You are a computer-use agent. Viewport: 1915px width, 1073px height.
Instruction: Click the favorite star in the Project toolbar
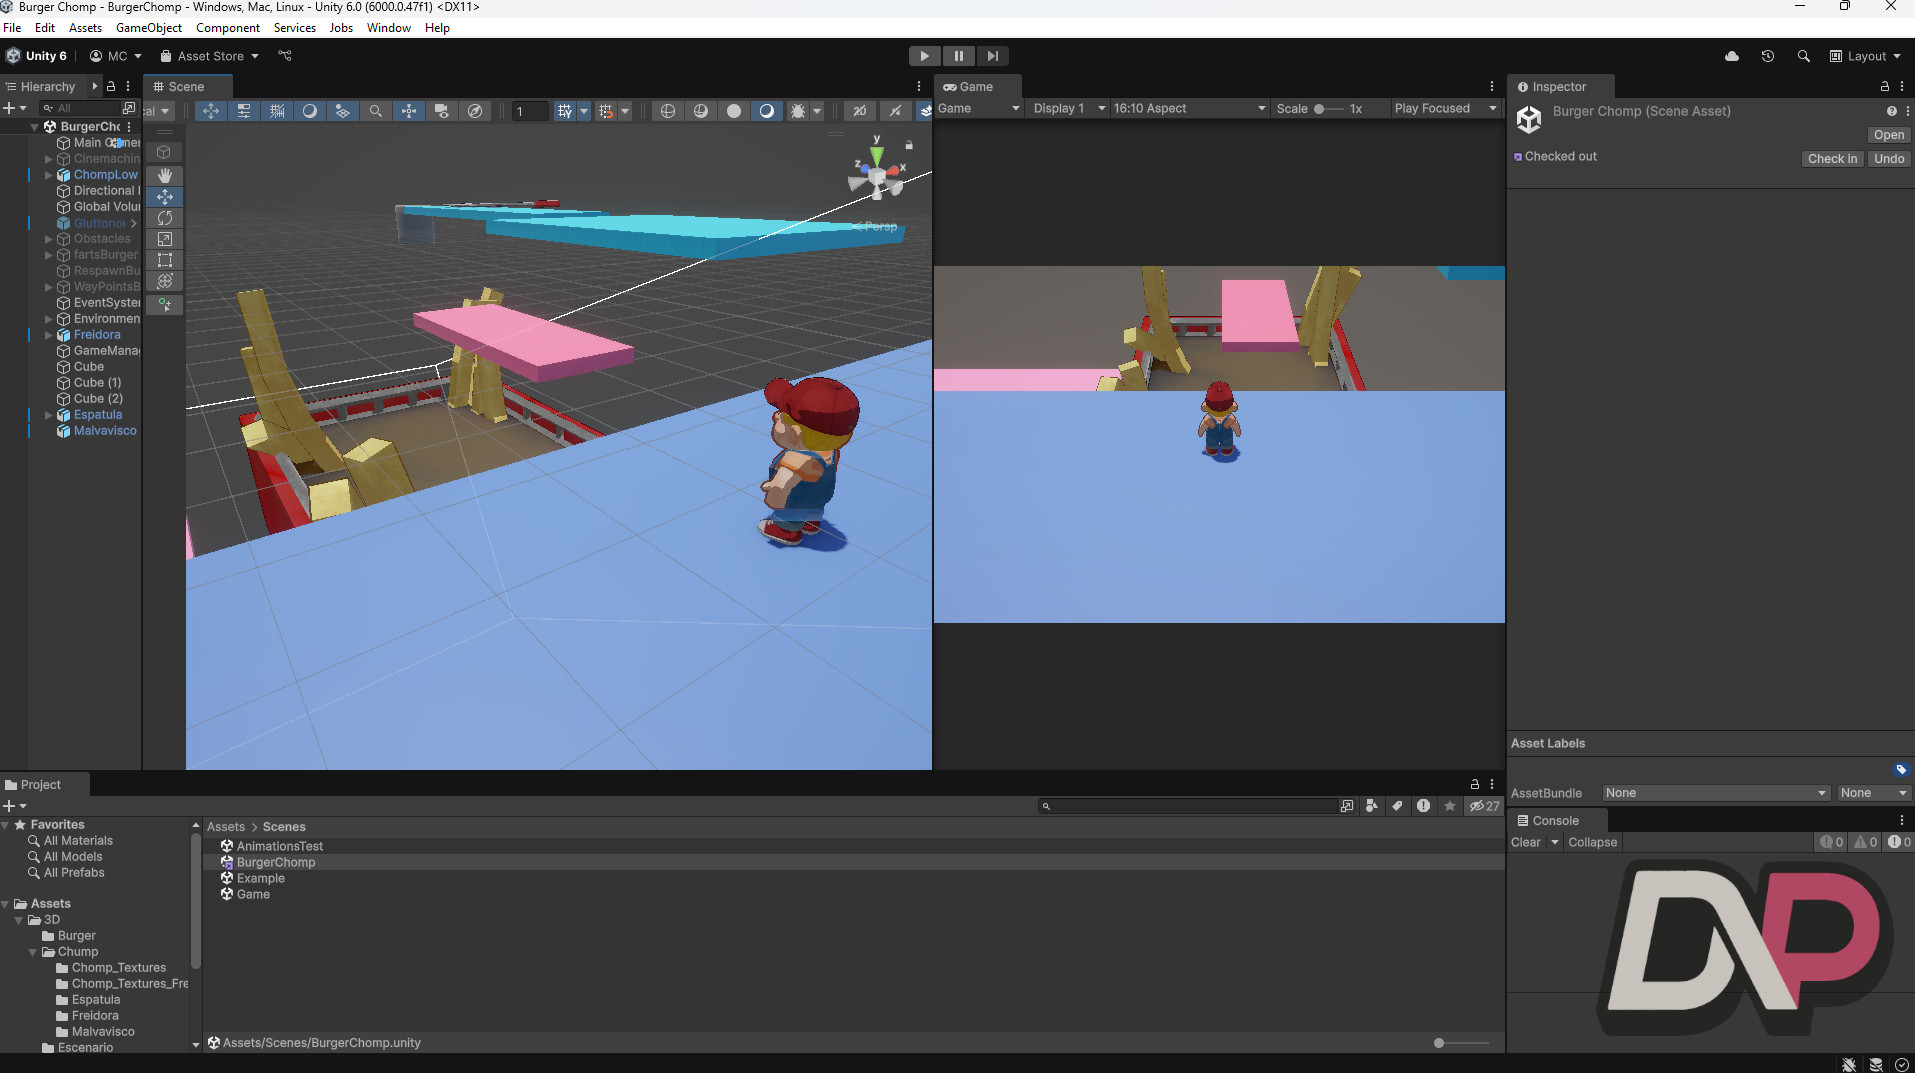click(x=1449, y=806)
